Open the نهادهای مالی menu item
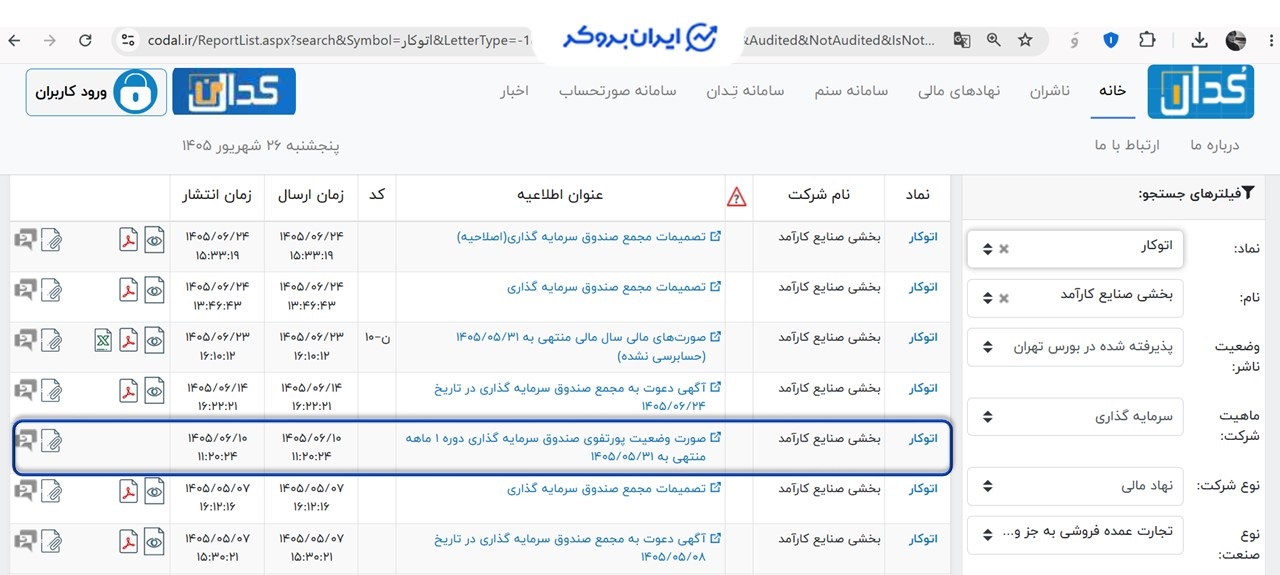Image resolution: width=1280 pixels, height=575 pixels. 960,91
